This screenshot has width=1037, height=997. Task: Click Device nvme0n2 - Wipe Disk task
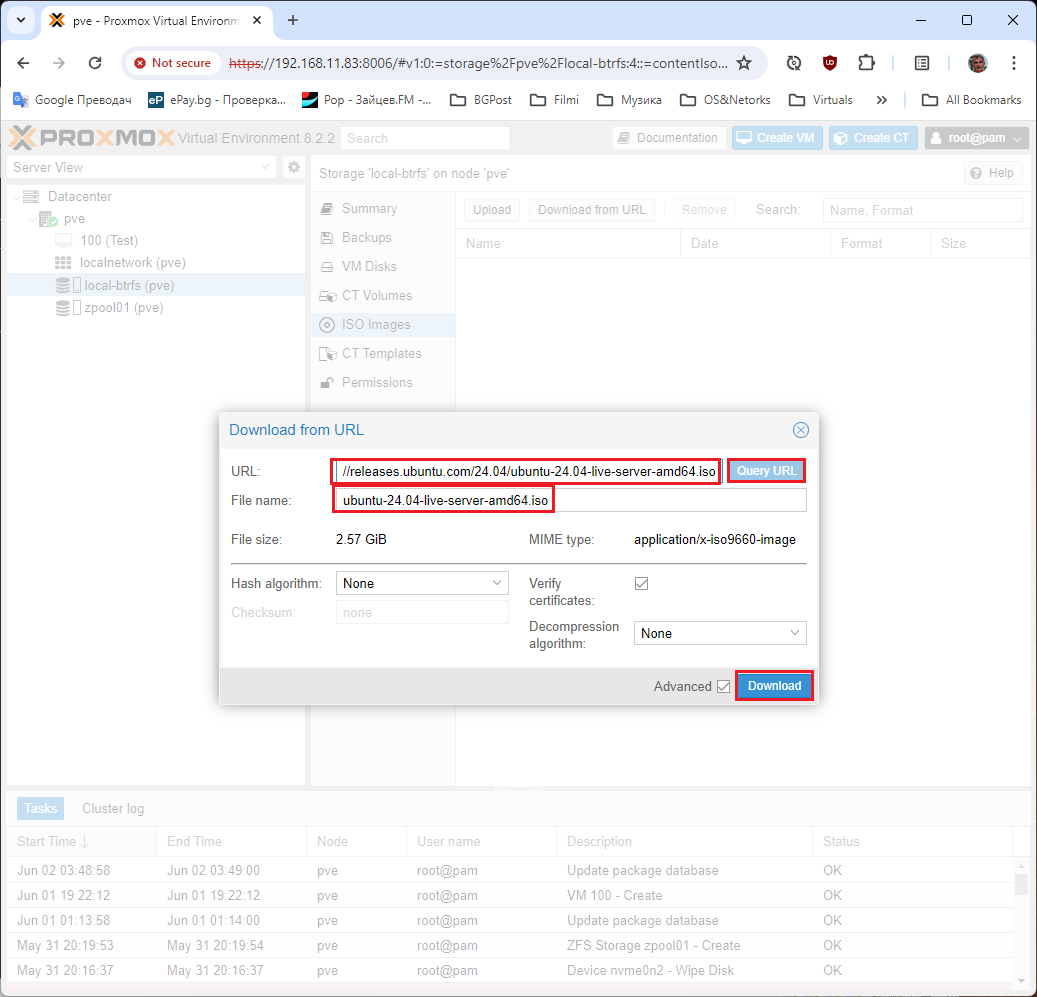[x=510, y=971]
